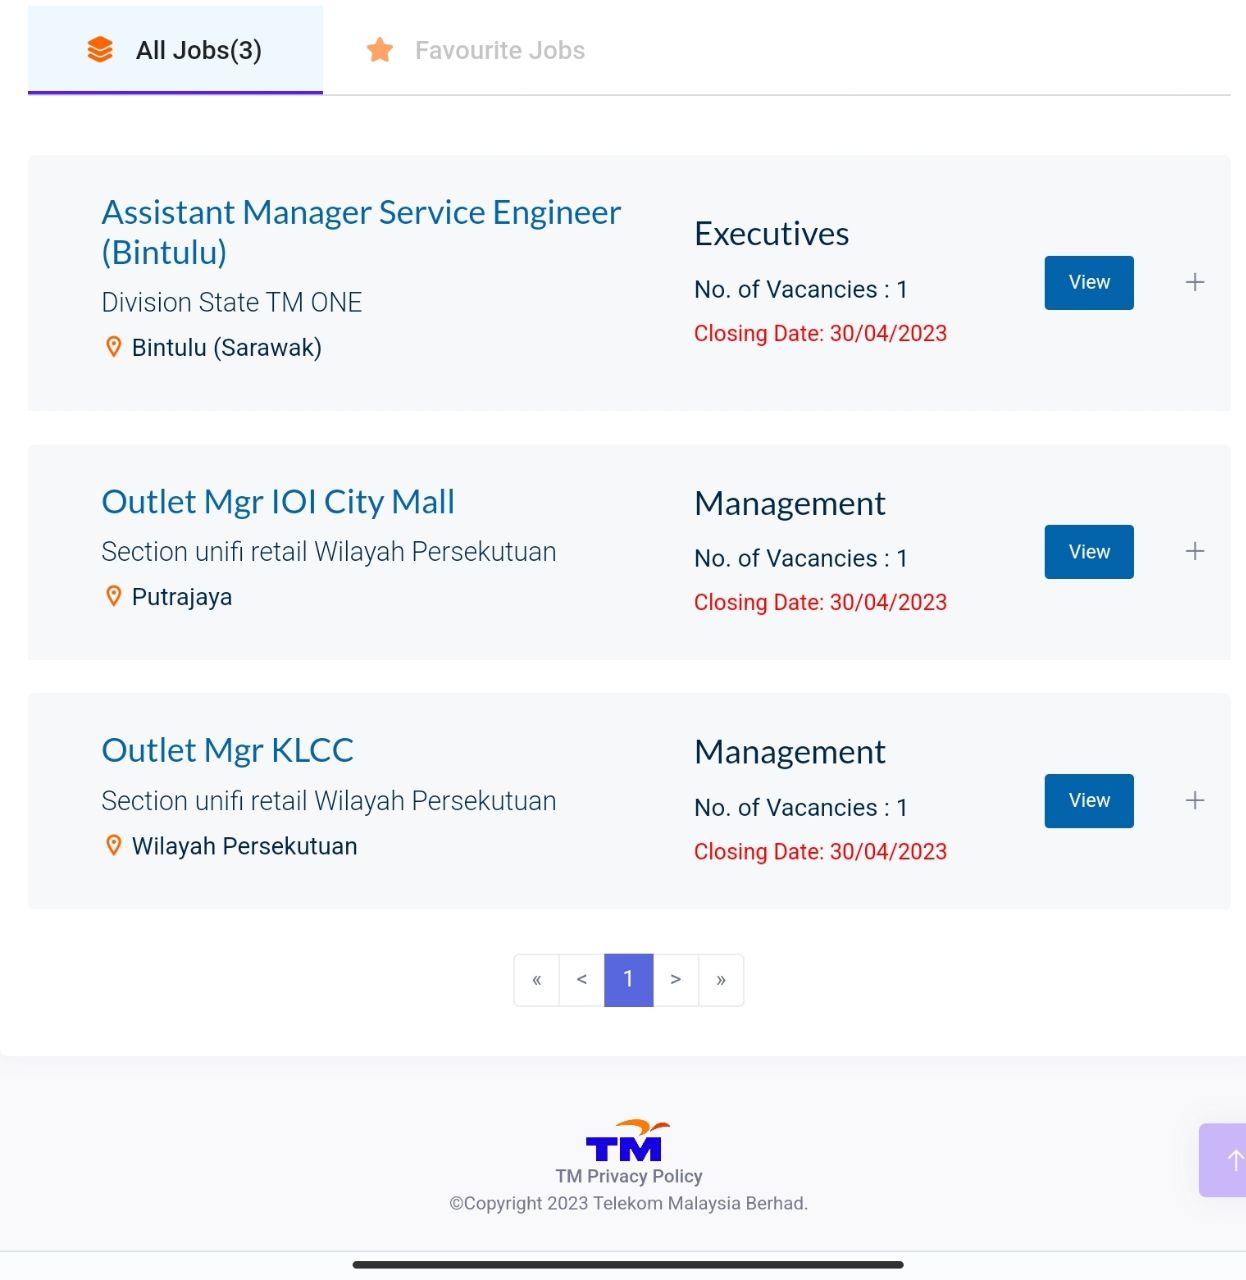The height and width of the screenshot is (1280, 1246).
Task: Click the closing date in the Bintulu job card
Action: click(x=821, y=334)
